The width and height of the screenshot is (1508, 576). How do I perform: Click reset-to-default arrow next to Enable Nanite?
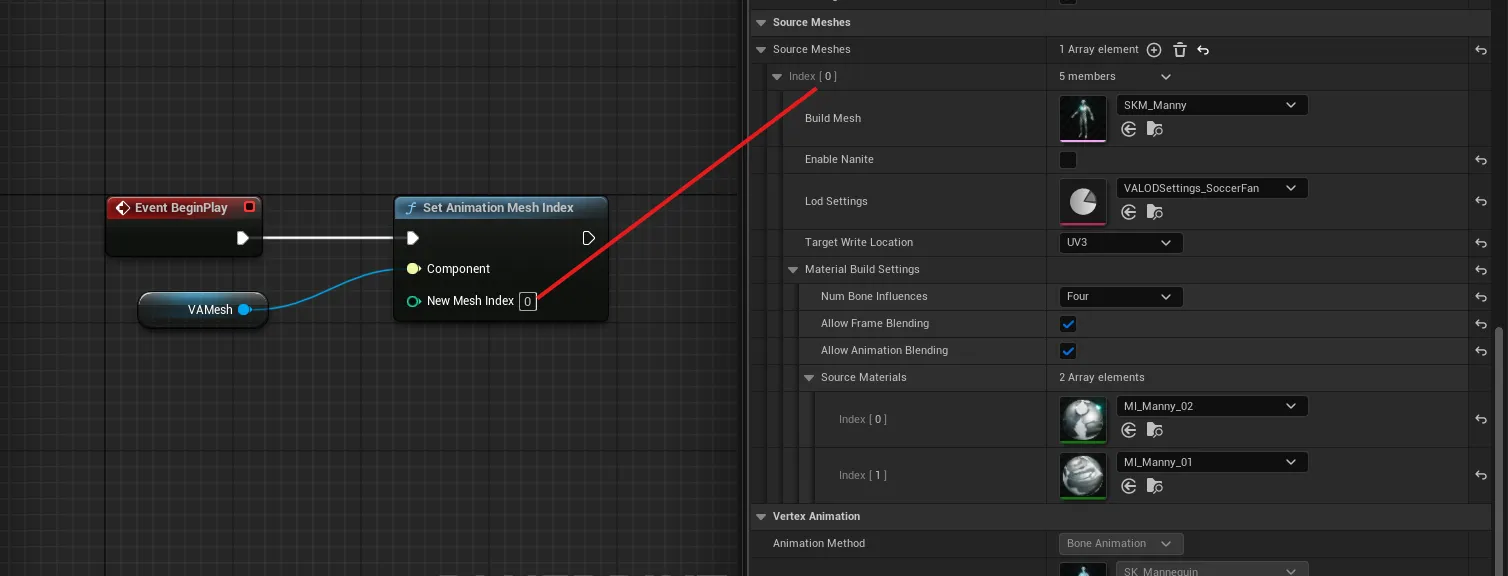[1481, 160]
